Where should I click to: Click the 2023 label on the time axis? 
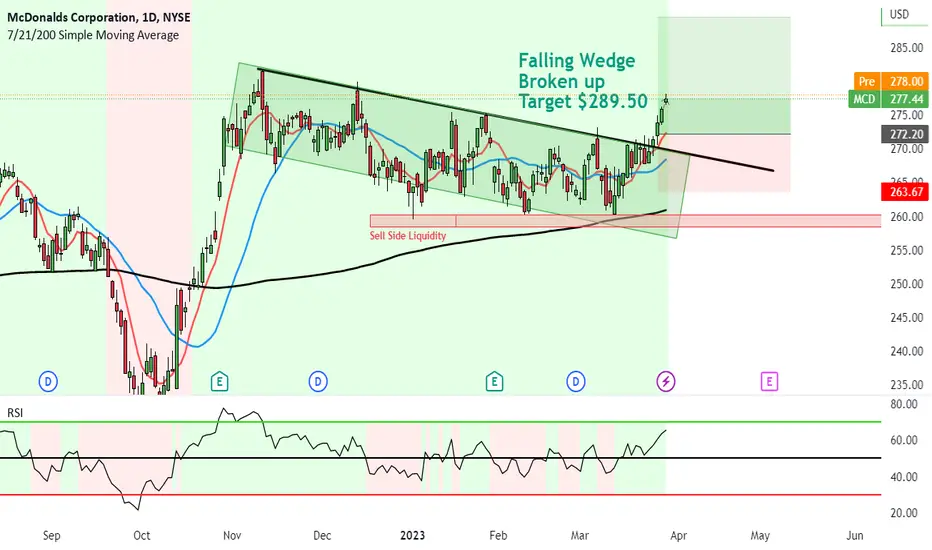413,536
